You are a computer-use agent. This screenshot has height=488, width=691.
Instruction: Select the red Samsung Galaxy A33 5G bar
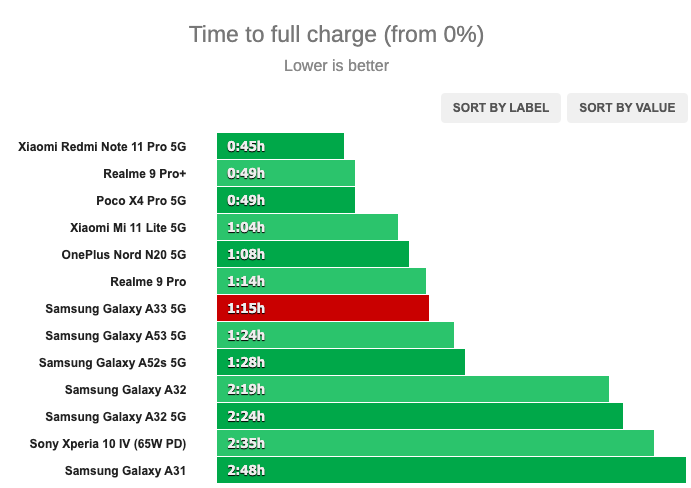click(x=323, y=308)
